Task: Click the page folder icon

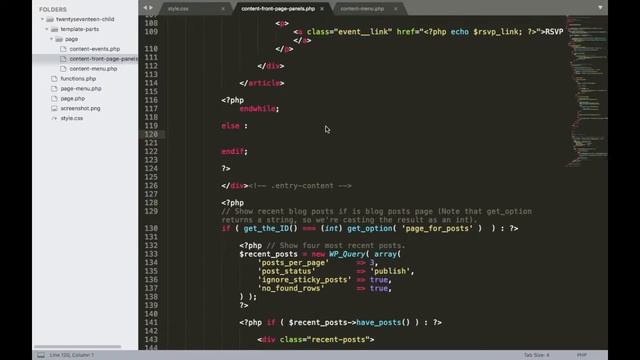Action: [59, 39]
